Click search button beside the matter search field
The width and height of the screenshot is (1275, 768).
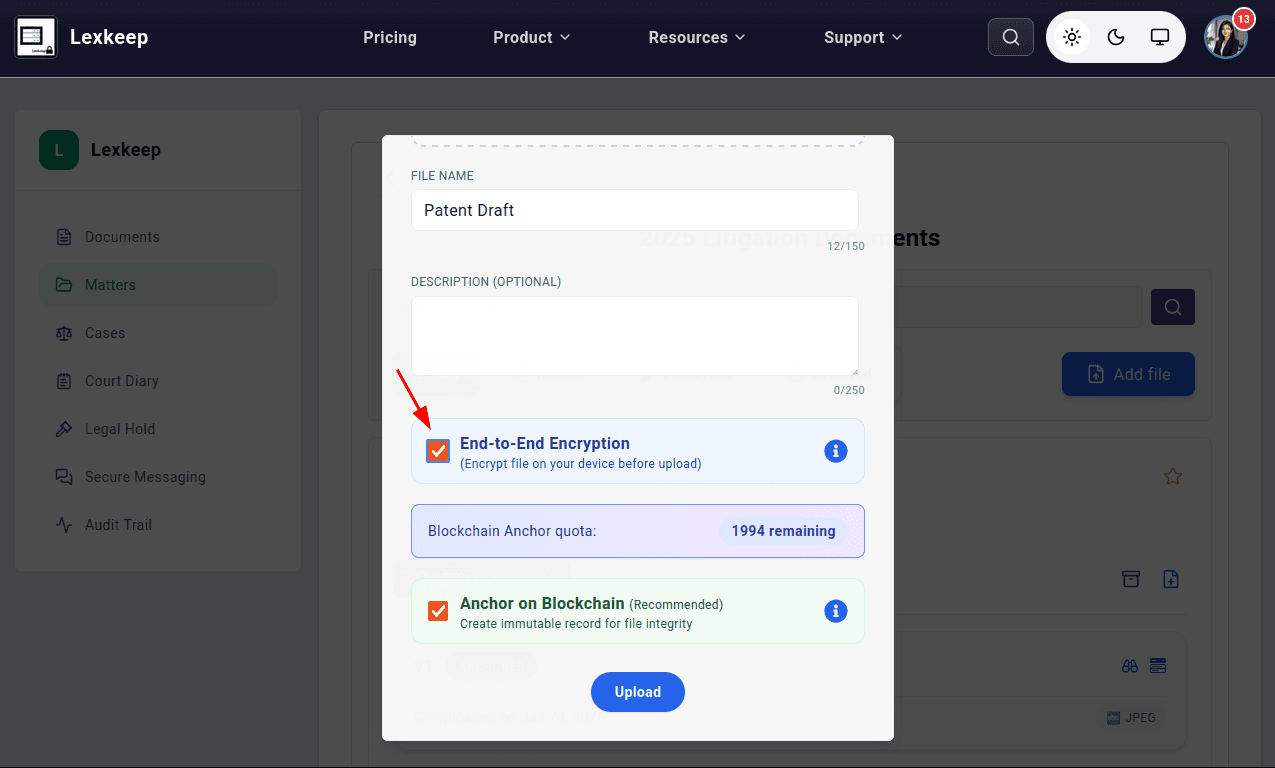[x=1173, y=307]
